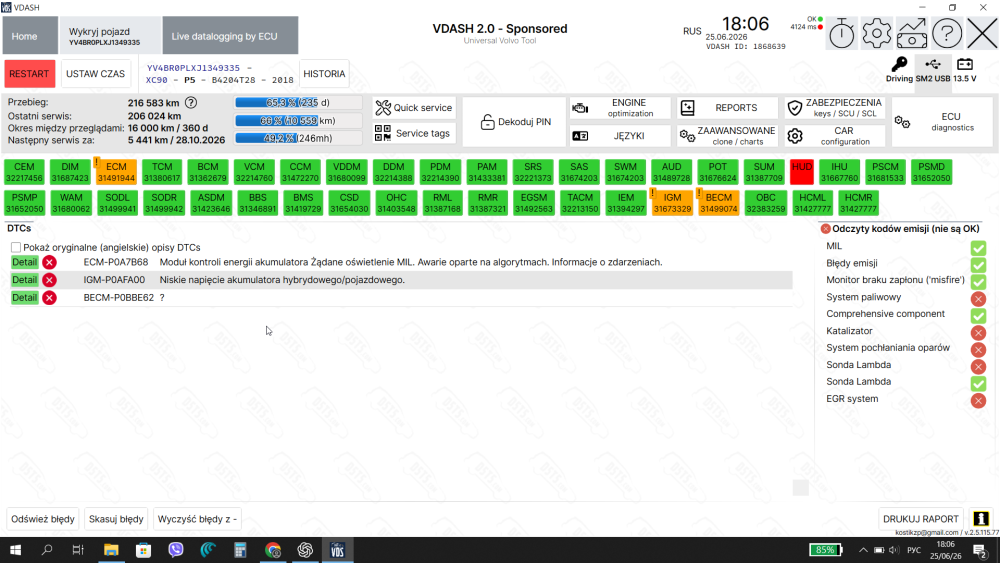1000x563 pixels.
Task: Click Wyczyść błędy z - button
Action: coord(197,519)
